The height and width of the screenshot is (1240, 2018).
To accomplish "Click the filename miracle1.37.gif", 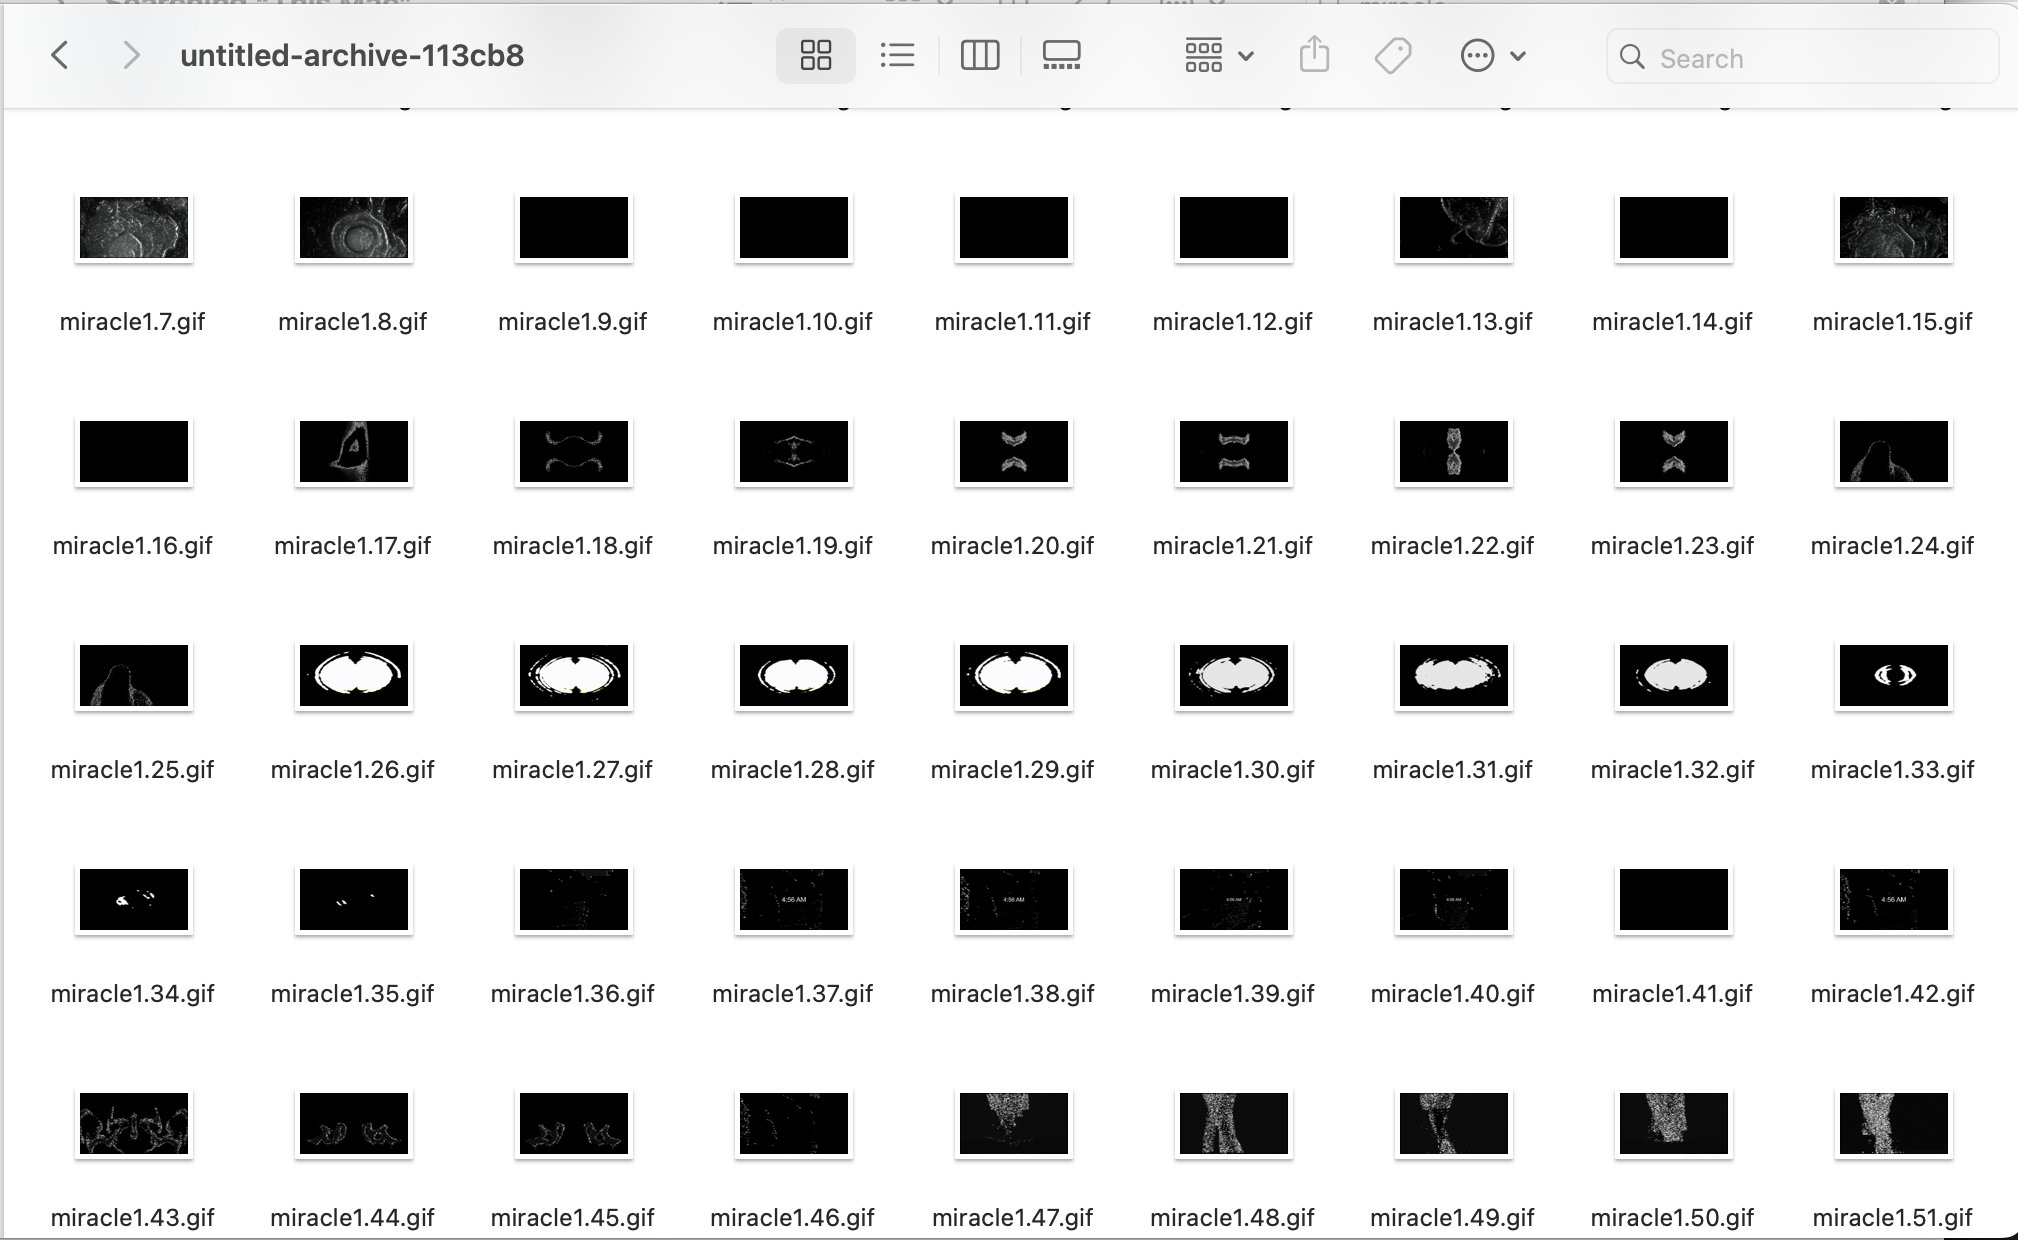I will coord(793,994).
